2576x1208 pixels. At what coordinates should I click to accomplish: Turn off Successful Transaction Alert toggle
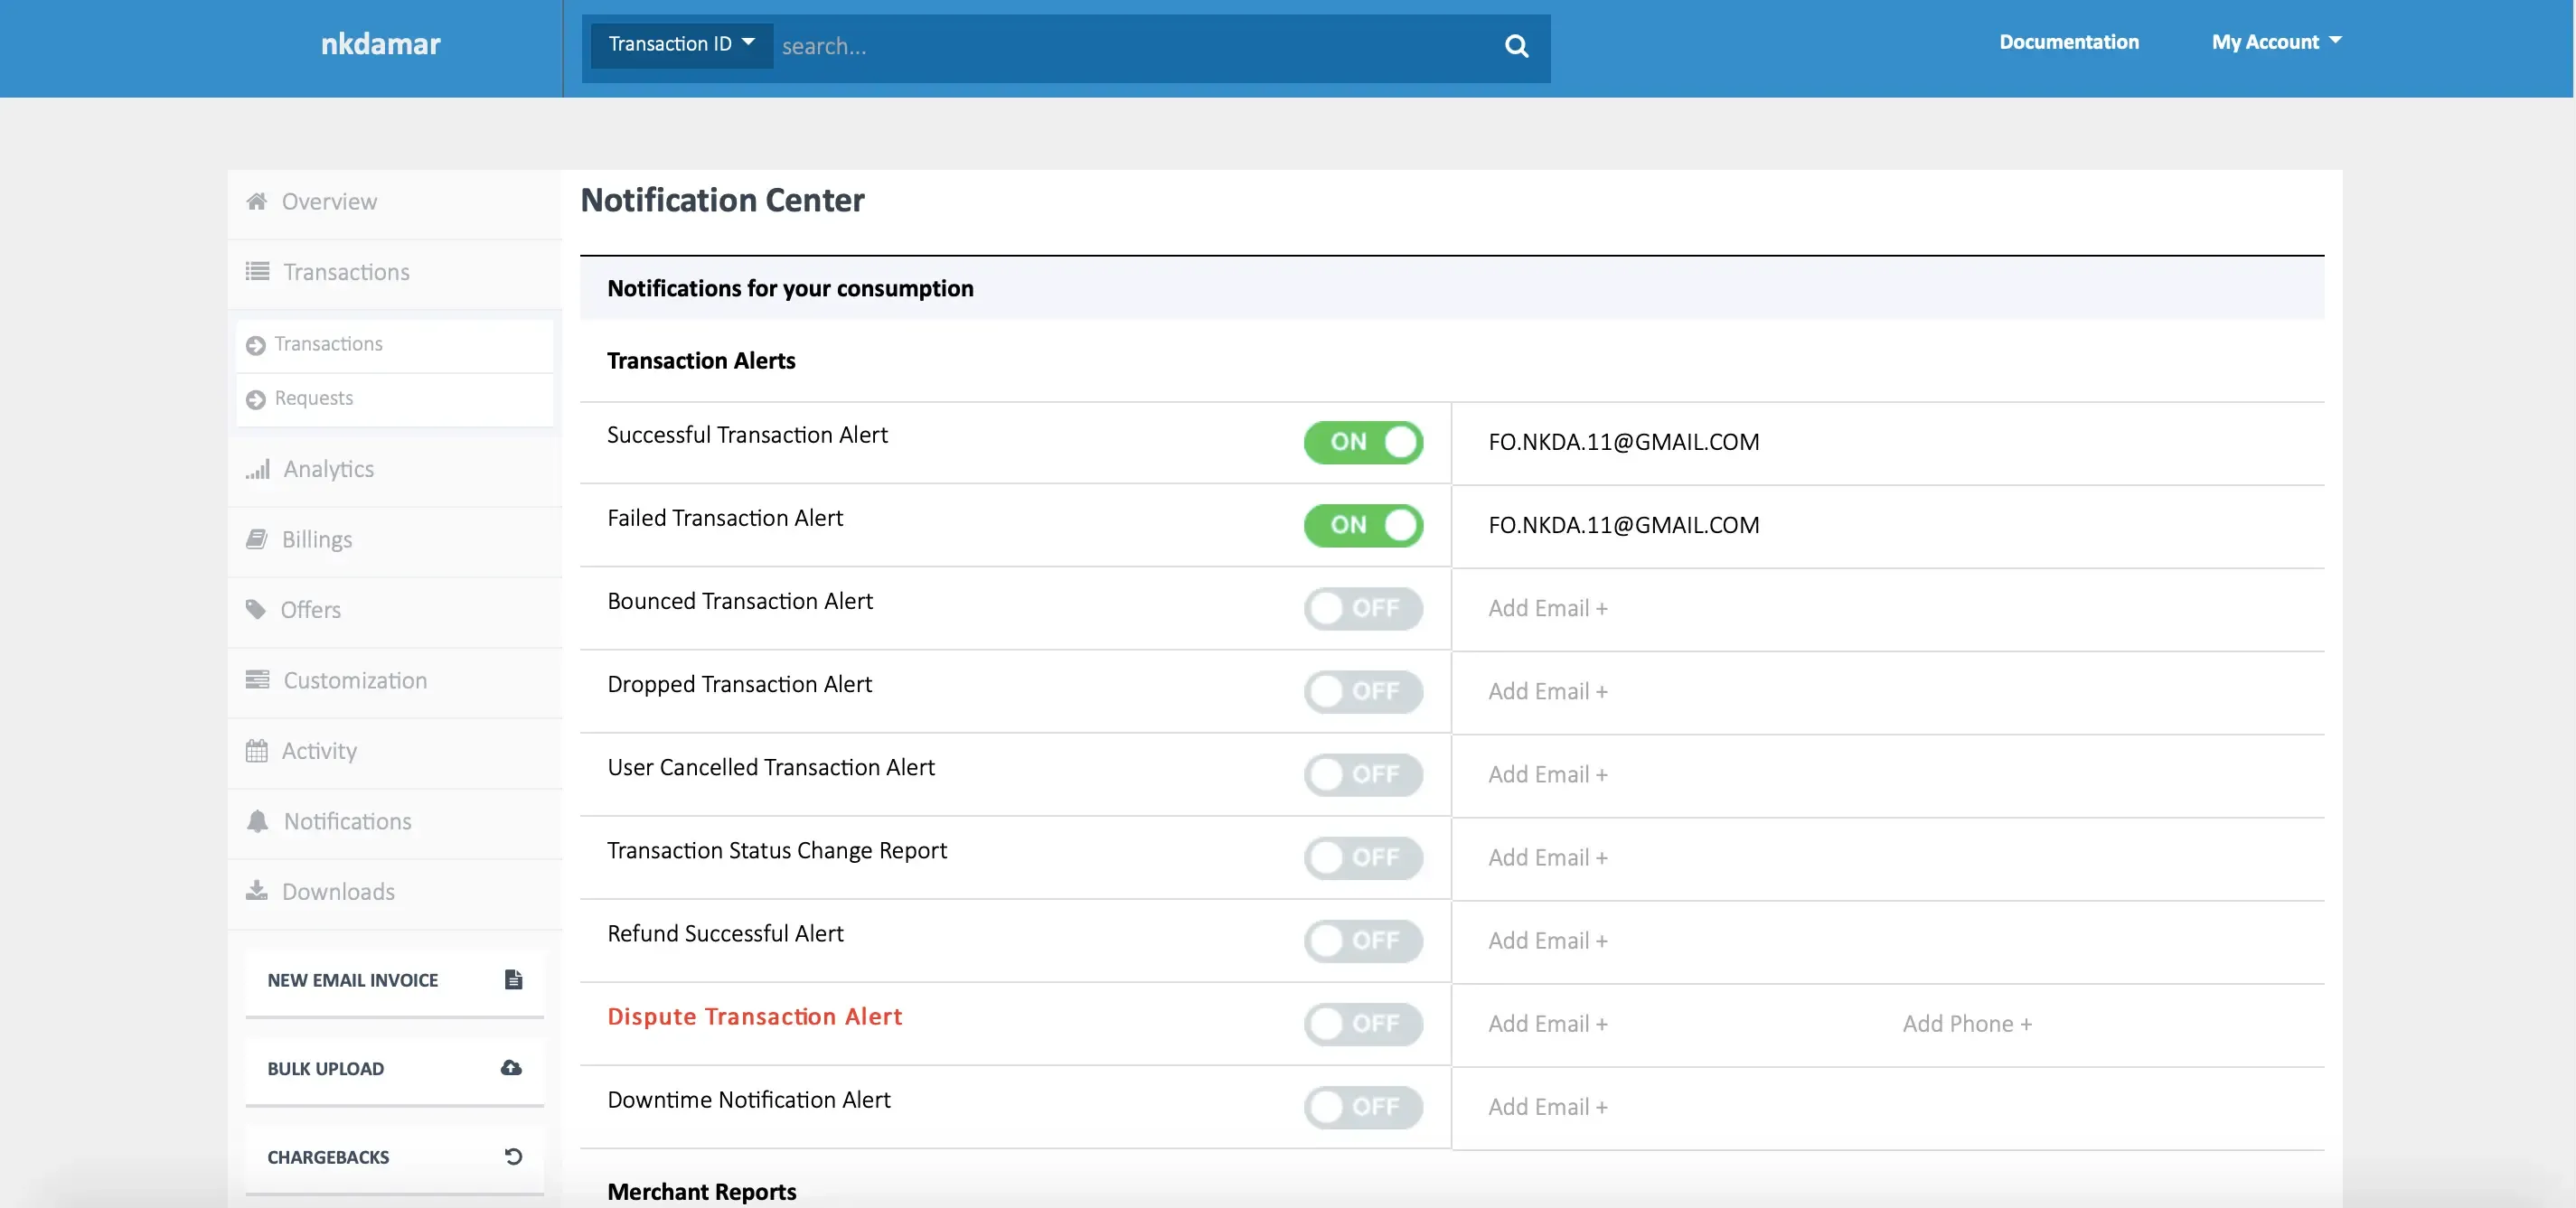coord(1363,442)
